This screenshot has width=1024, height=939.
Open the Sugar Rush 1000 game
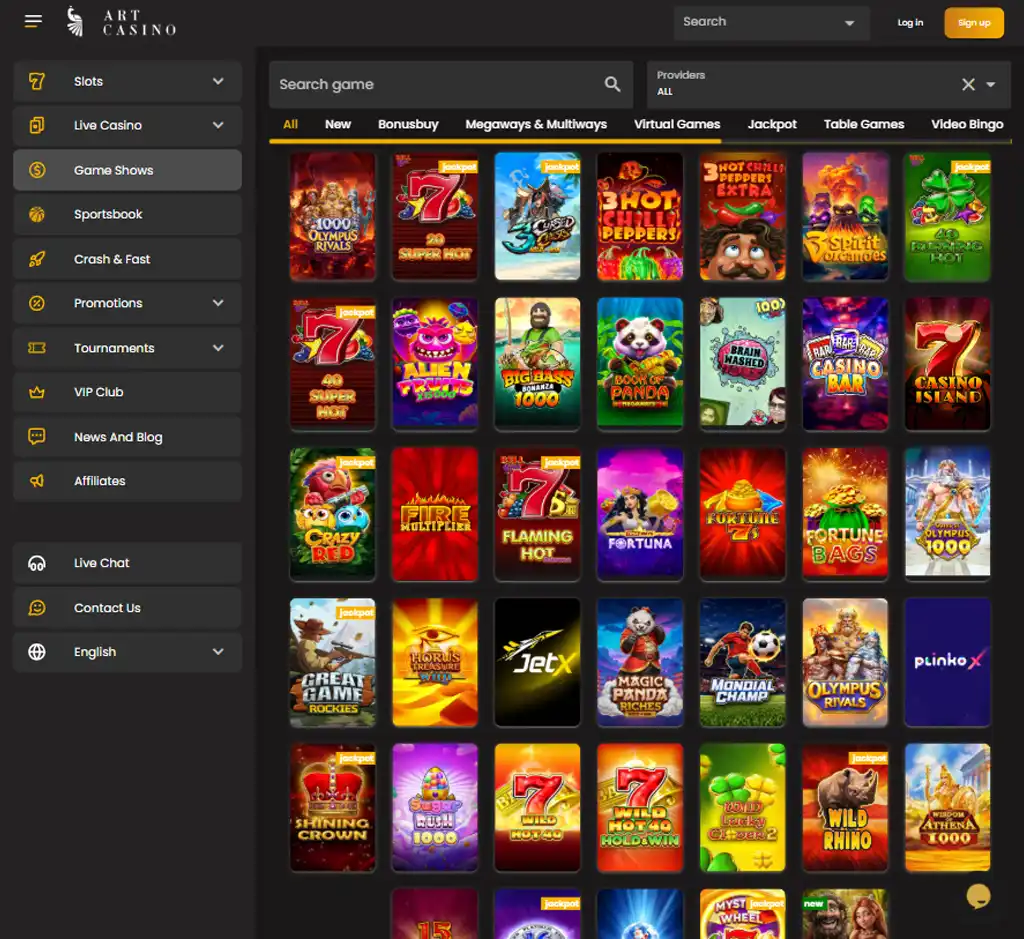[x=435, y=807]
